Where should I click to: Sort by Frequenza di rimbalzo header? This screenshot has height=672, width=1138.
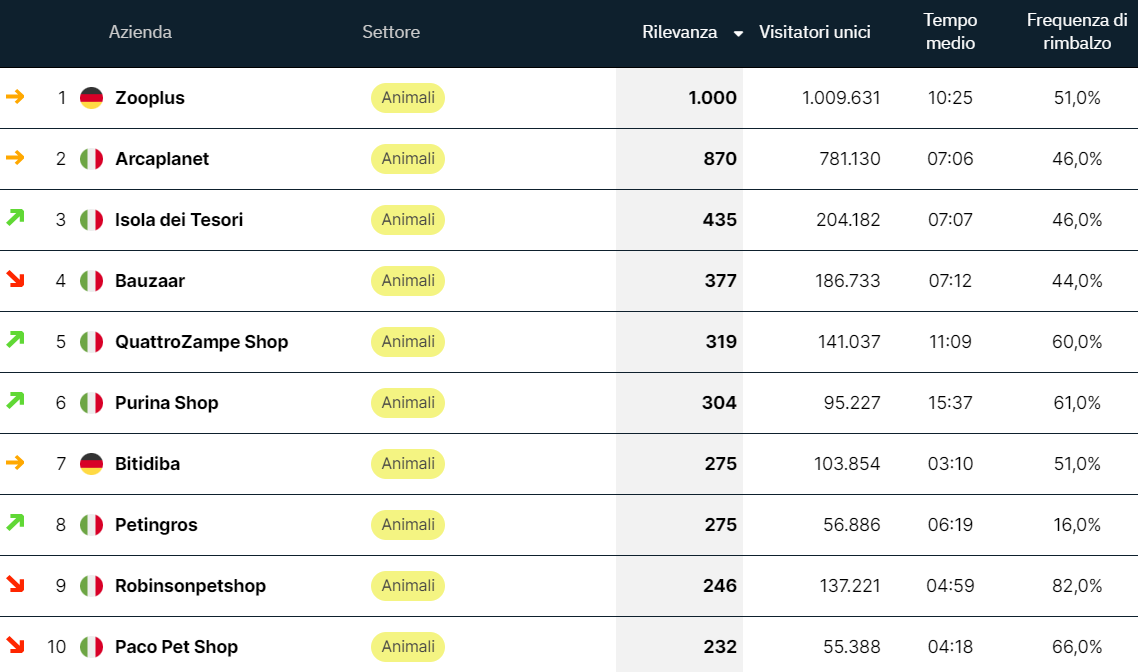[1077, 32]
